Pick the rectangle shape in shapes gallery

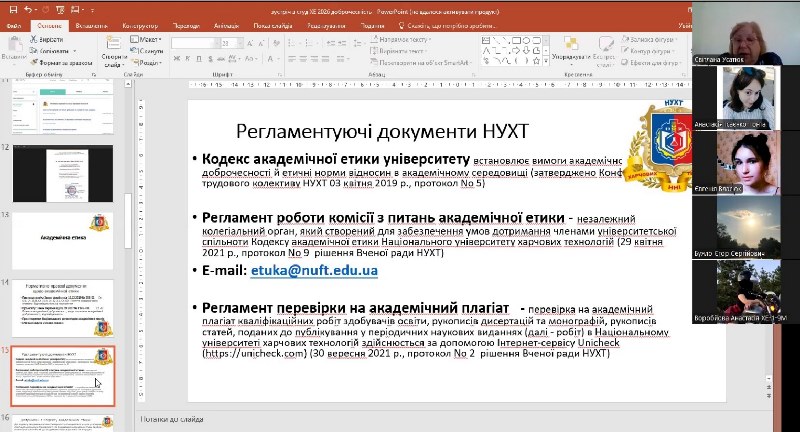516,40
